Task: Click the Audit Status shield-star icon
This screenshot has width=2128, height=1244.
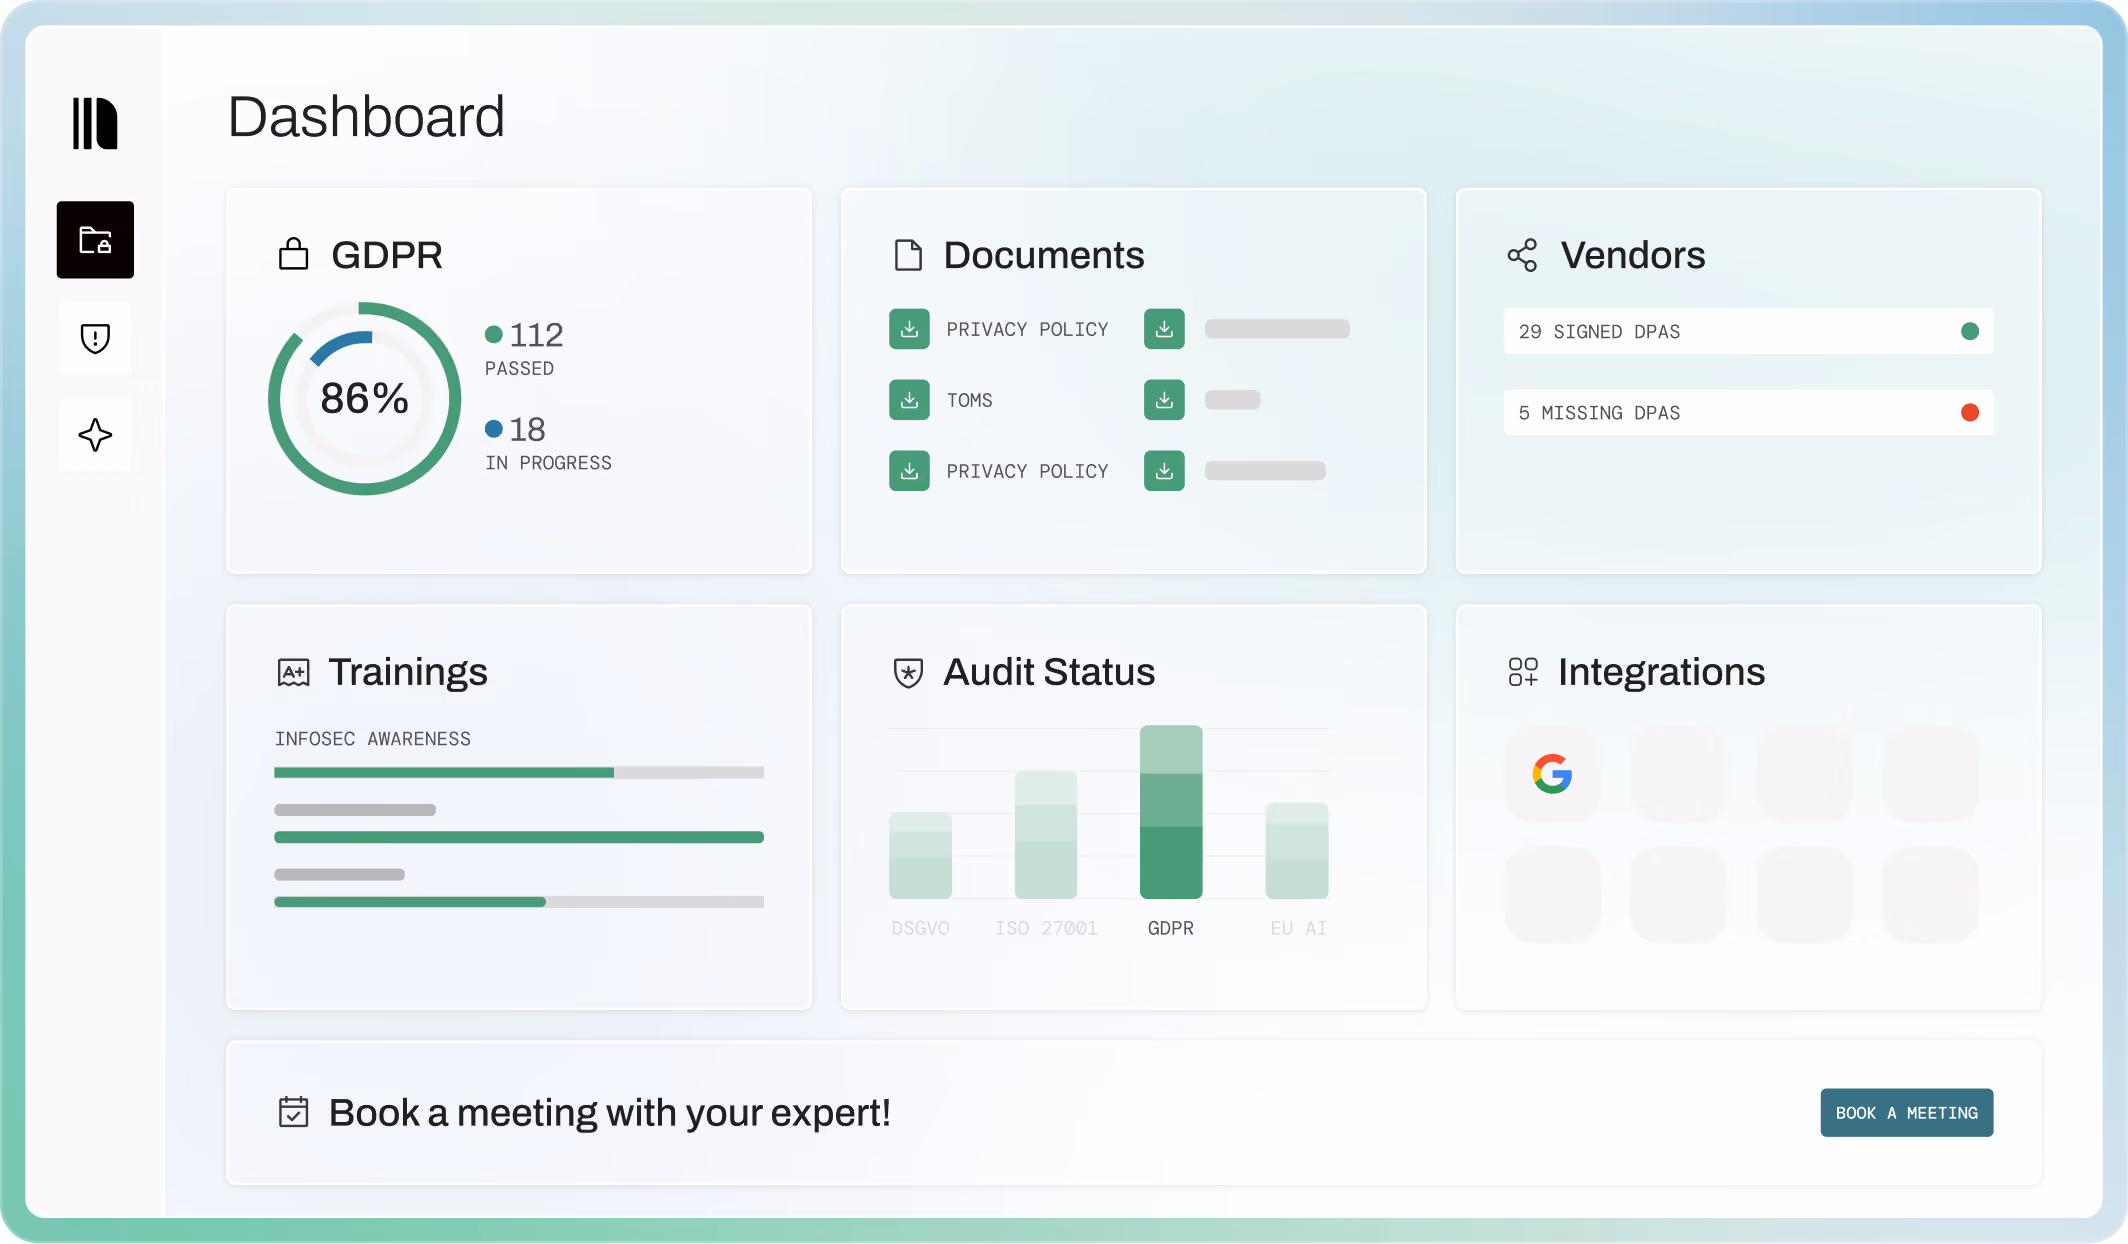Action: coord(908,672)
